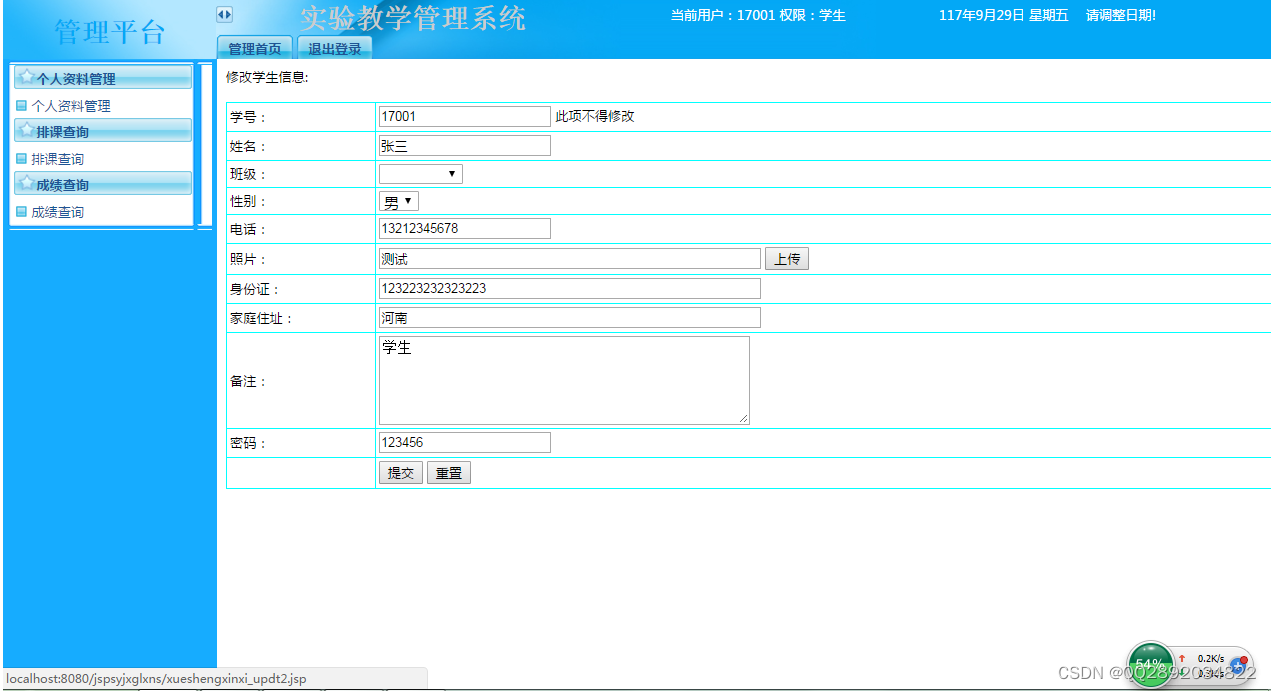1271x691 pixels.
Task: Click the star icon on 成绩查询 header
Action: tap(27, 183)
